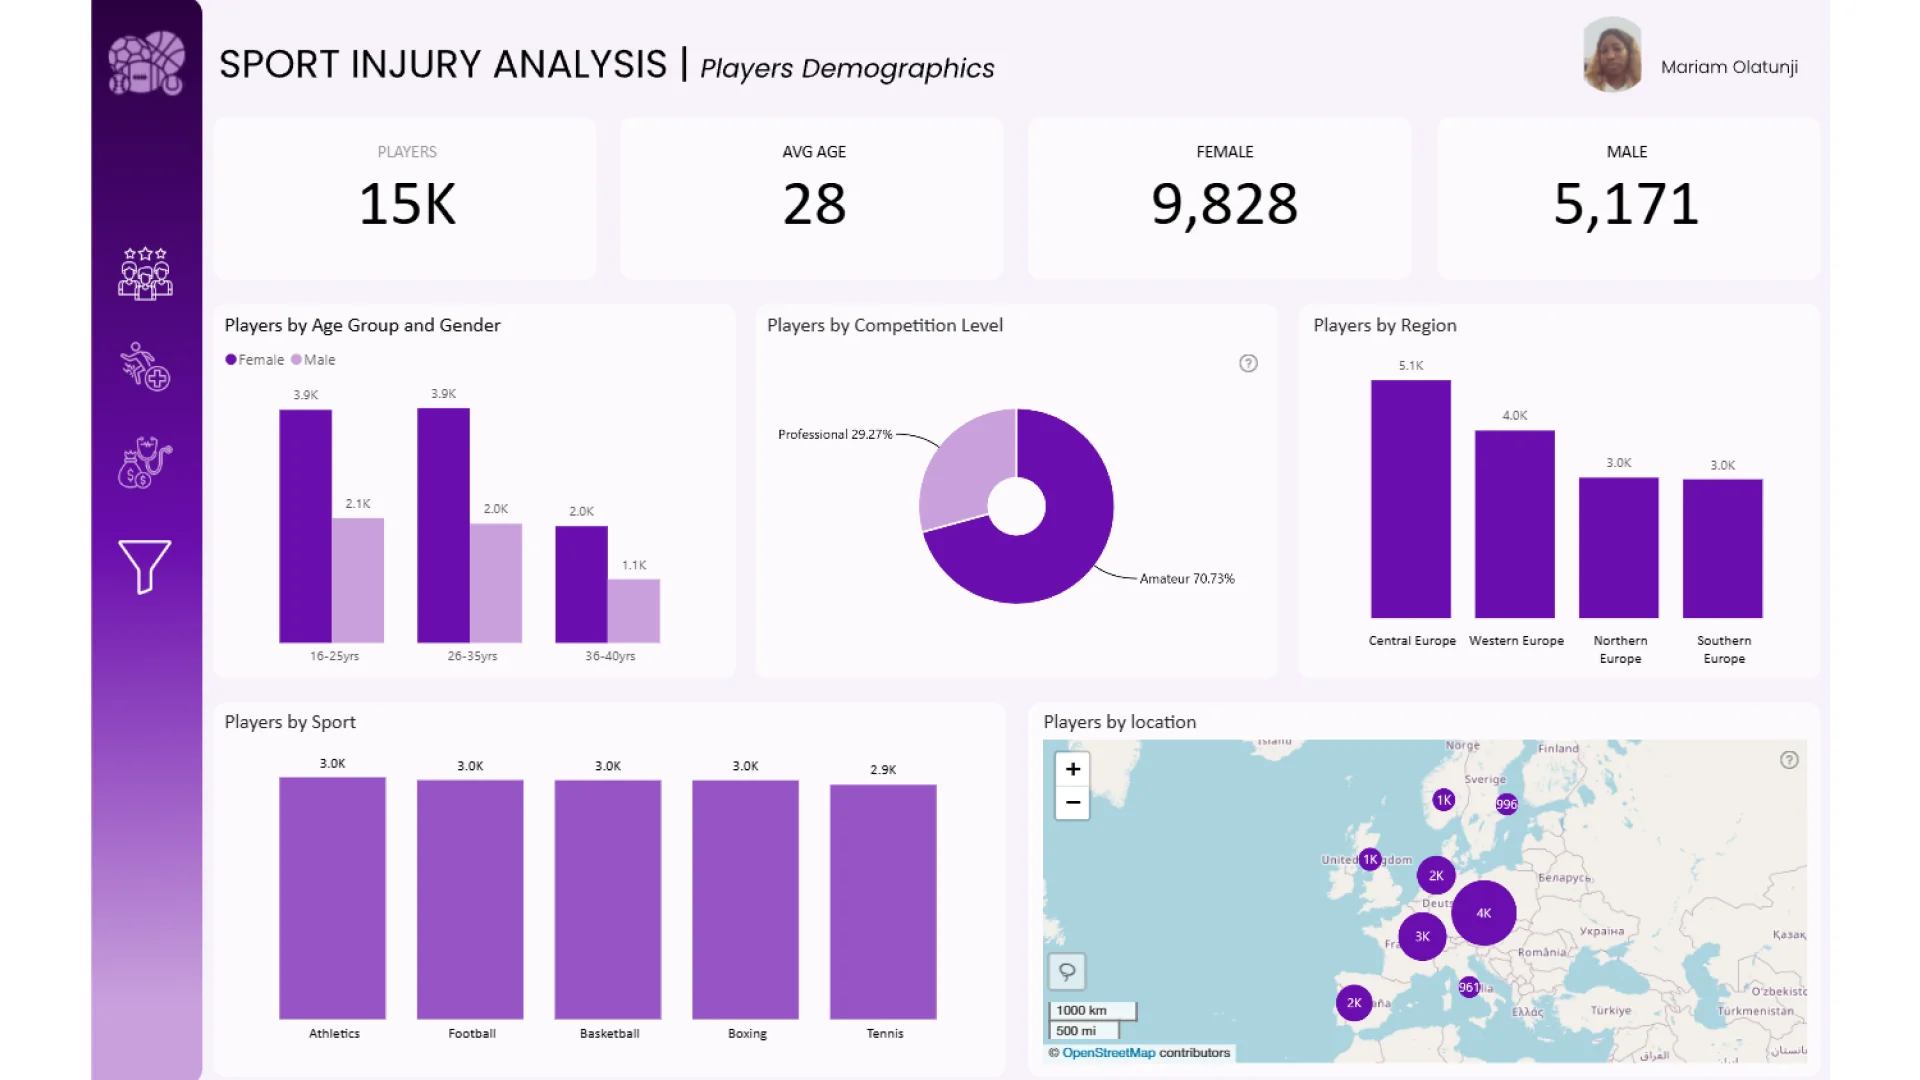Viewport: 1920px width, 1080px height.
Task: Click the AVG AGE 28 card
Action: (x=812, y=198)
